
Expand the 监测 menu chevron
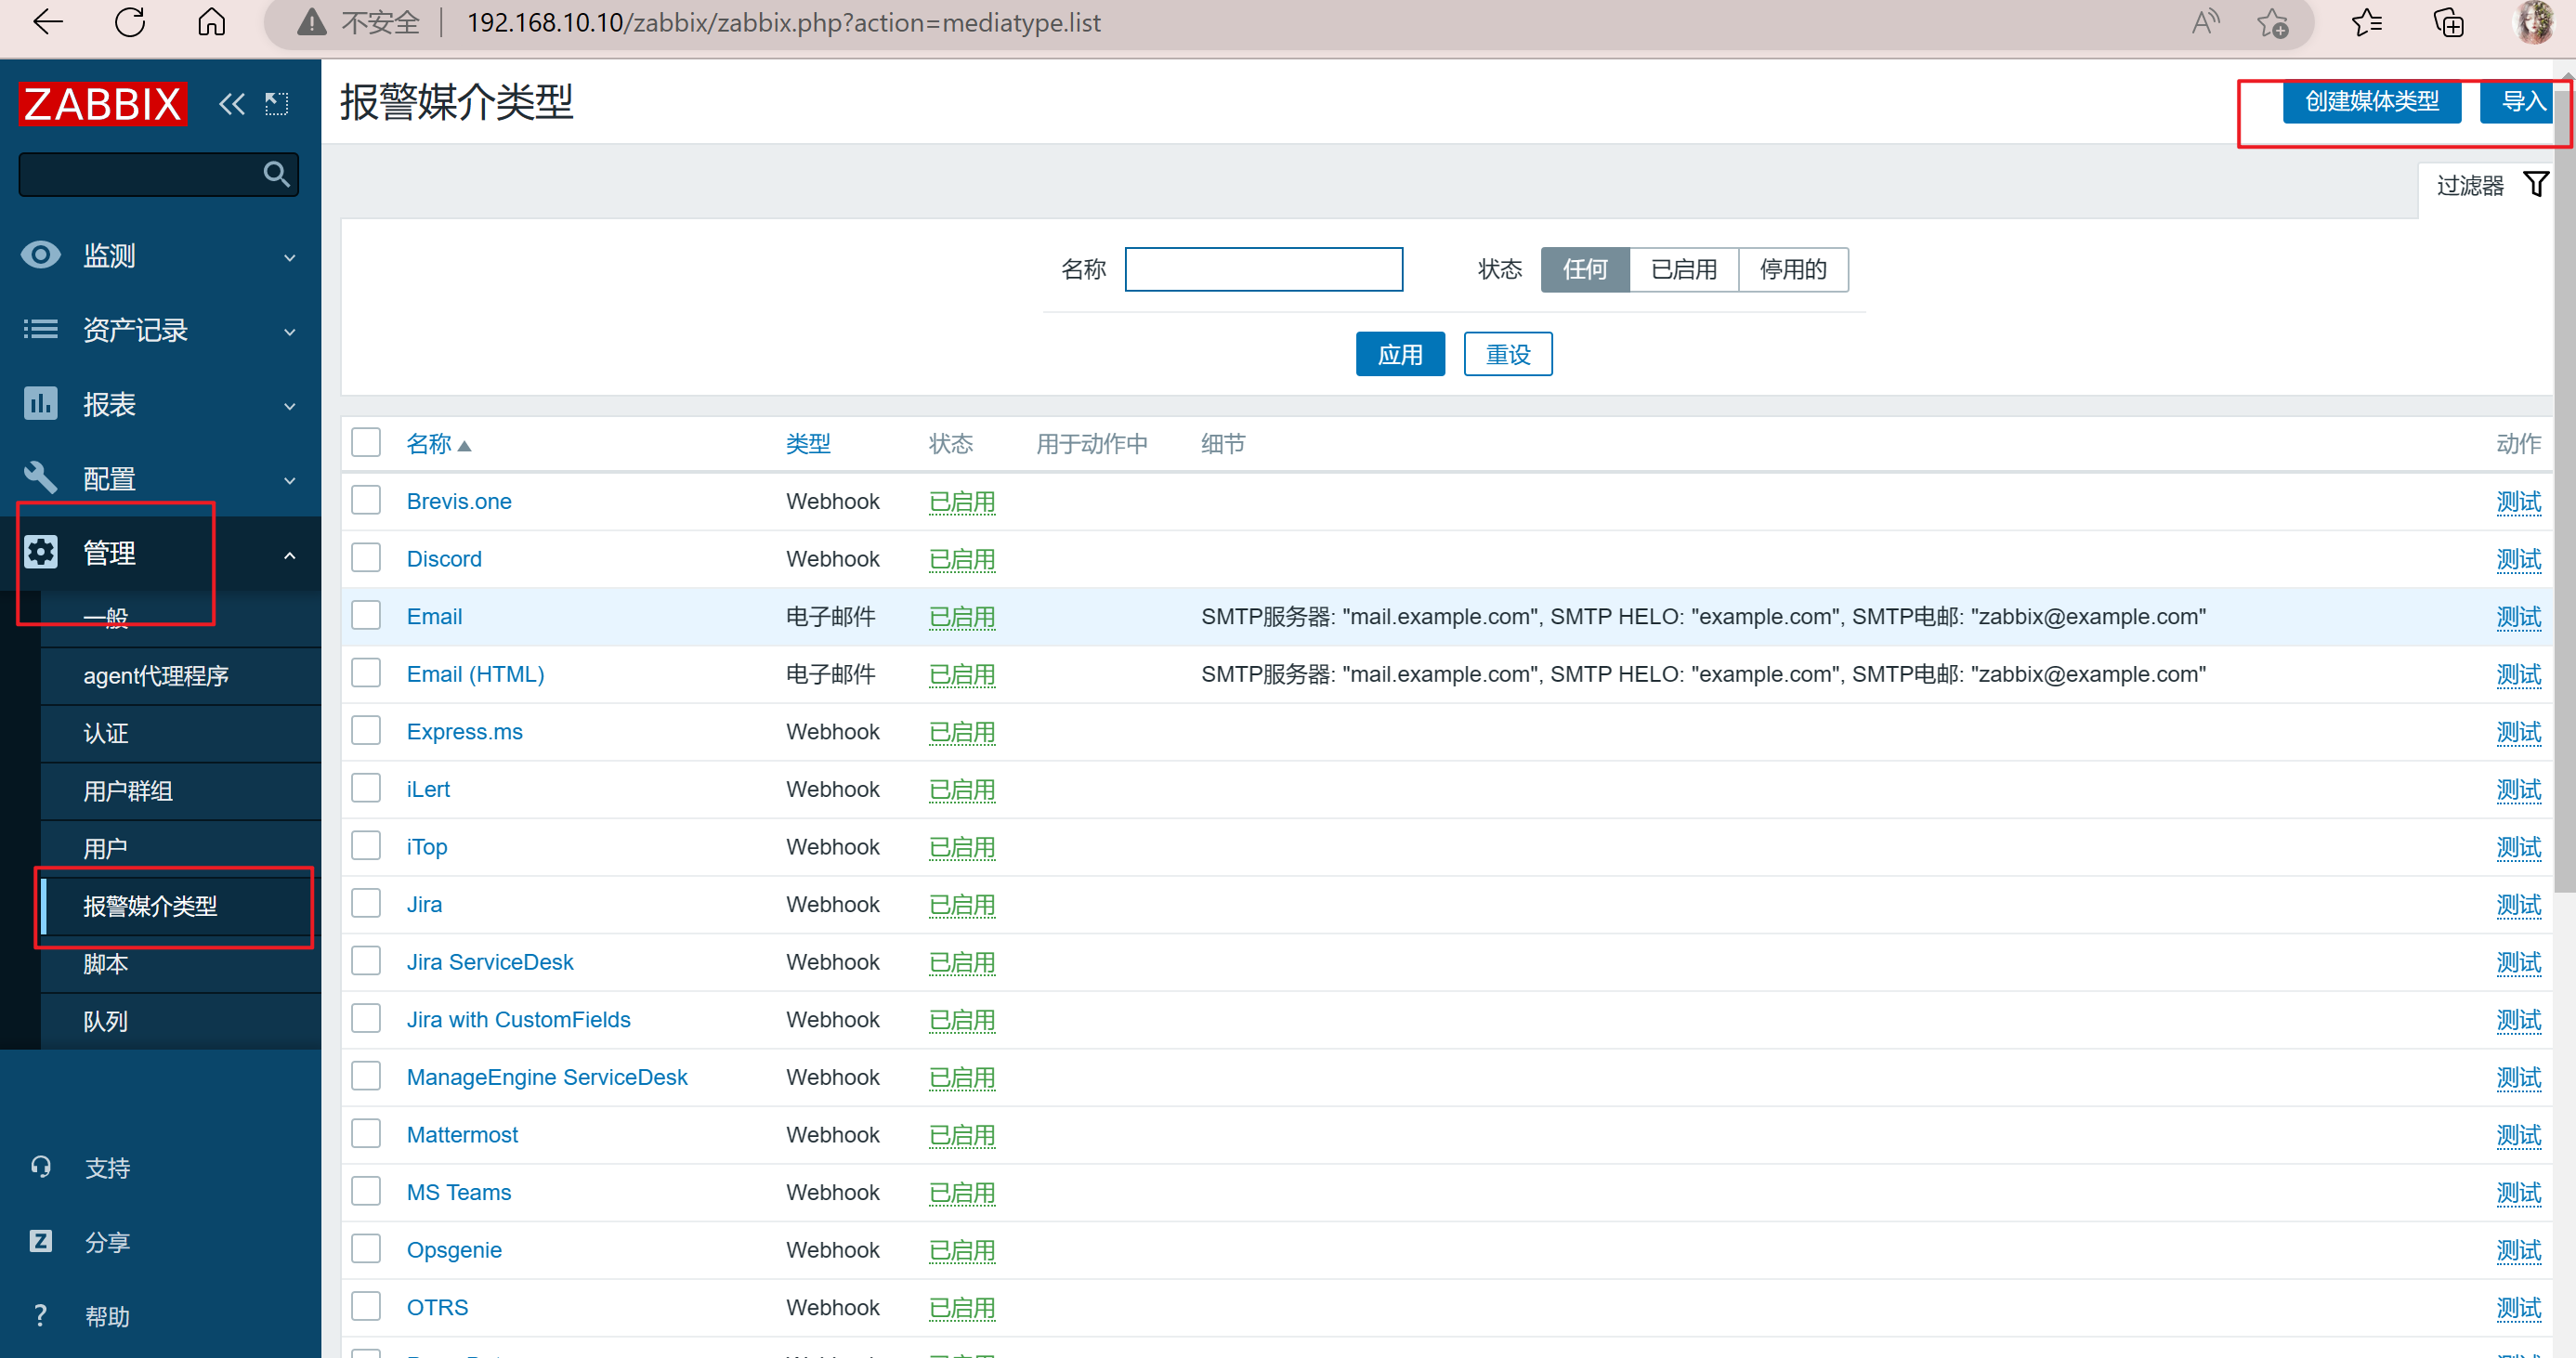[290, 258]
